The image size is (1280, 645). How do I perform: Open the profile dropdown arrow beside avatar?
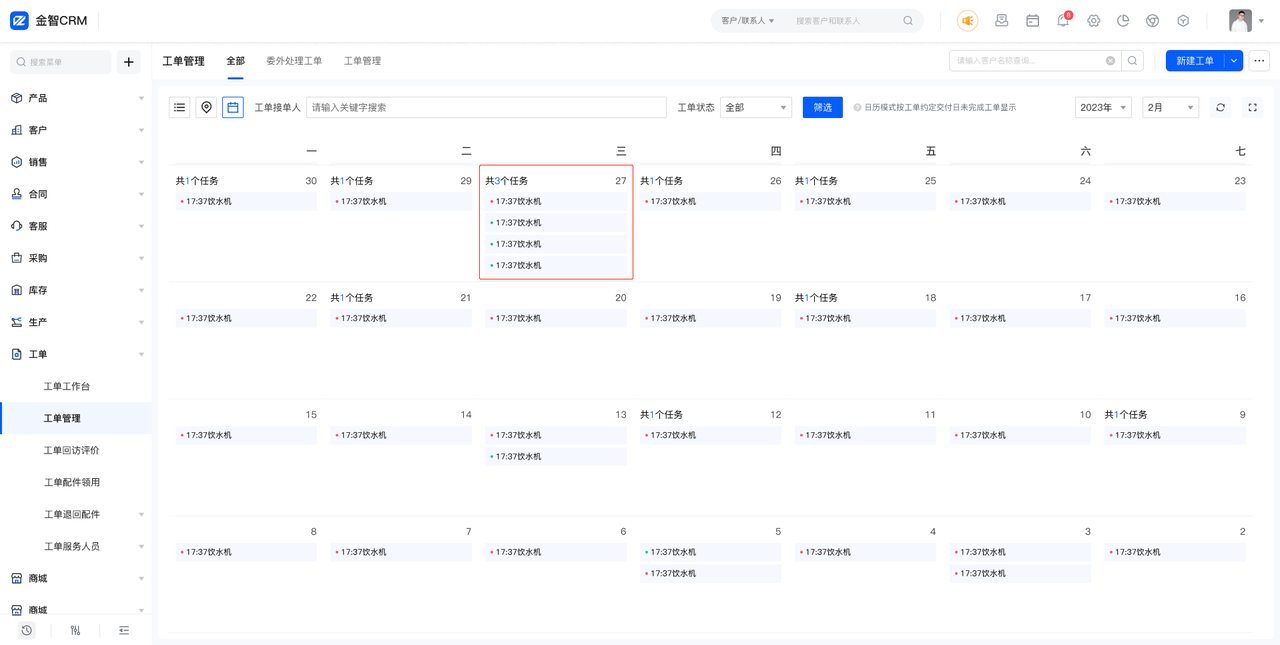(x=1261, y=21)
